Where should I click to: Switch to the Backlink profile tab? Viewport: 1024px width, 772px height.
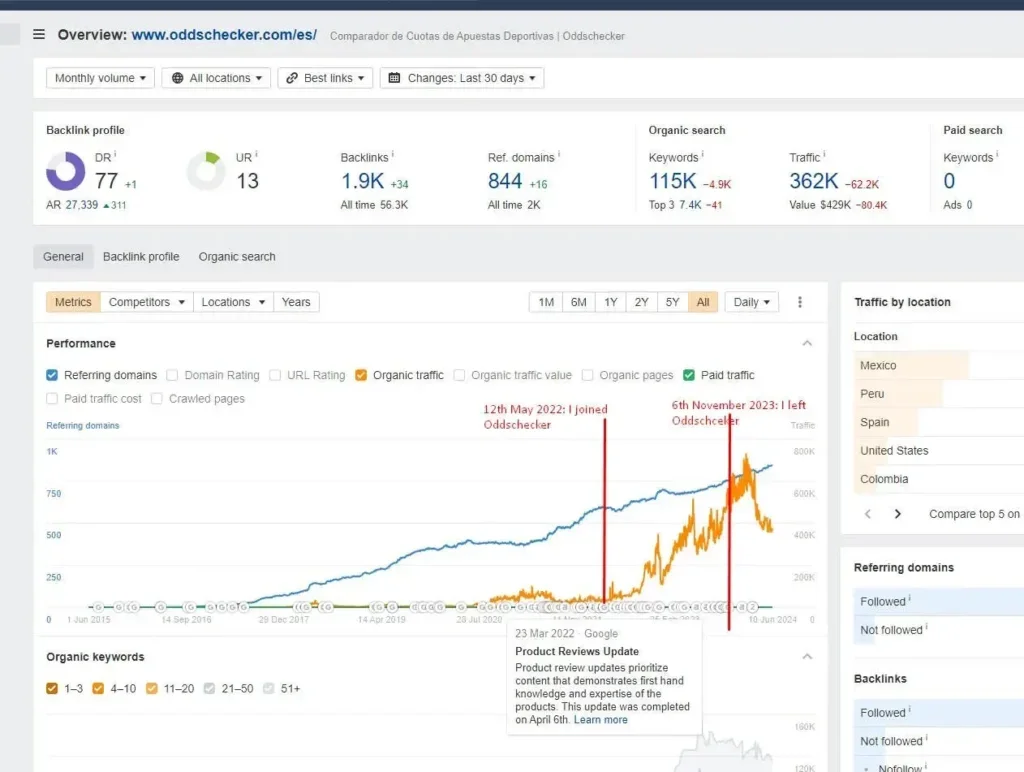141,257
